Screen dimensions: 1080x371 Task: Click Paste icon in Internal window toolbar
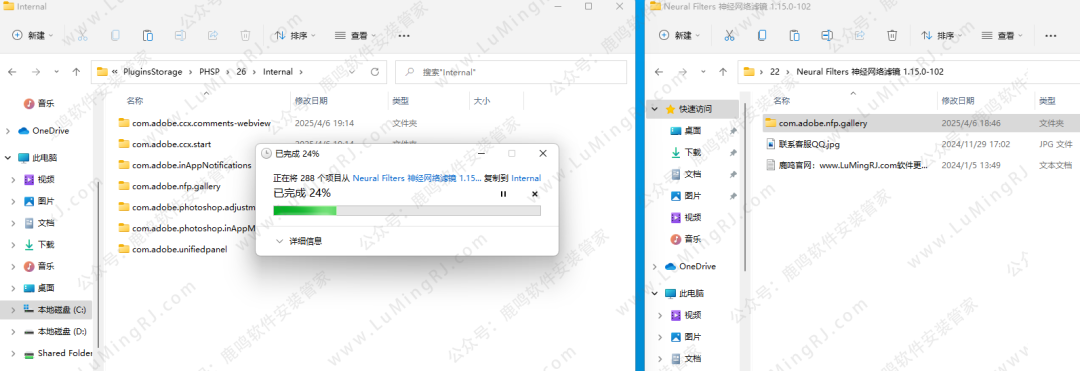(x=147, y=35)
